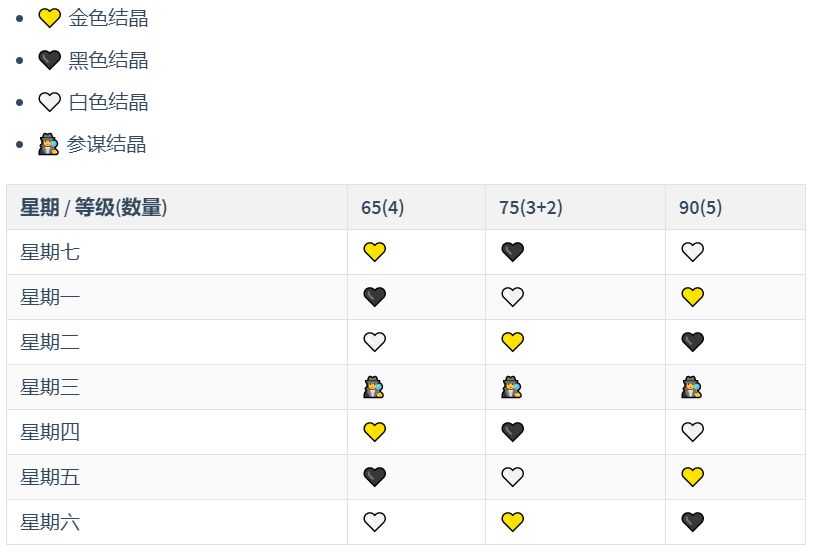Click the 星期三 row label
Screen dimensions: 813x555
point(50,387)
